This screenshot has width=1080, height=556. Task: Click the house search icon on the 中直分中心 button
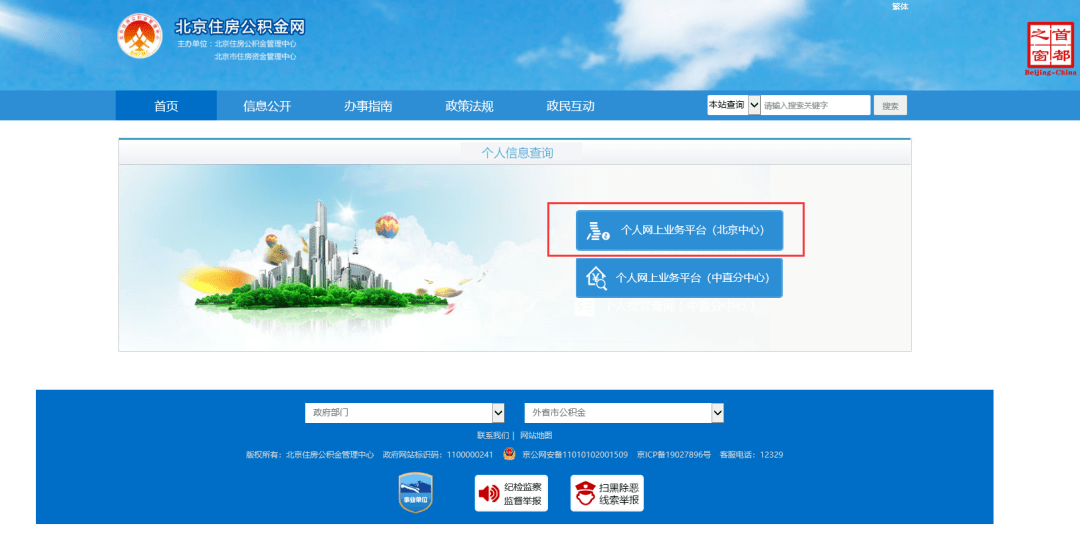coord(596,278)
